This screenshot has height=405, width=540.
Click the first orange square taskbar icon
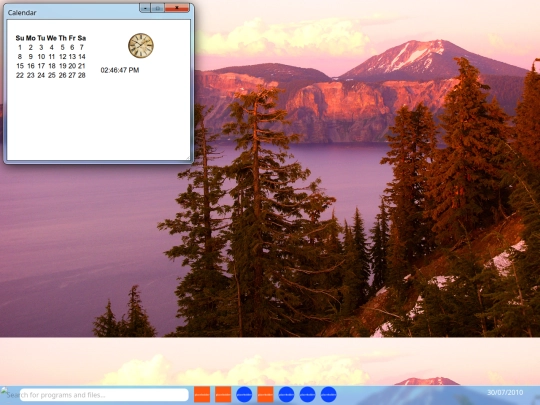(x=202, y=394)
